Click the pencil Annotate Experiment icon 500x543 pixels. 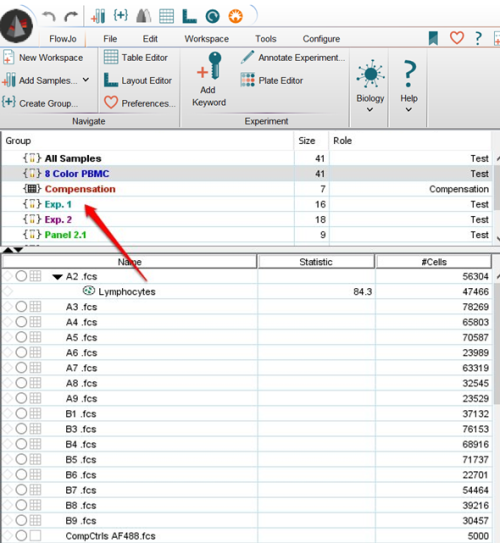tap(247, 57)
